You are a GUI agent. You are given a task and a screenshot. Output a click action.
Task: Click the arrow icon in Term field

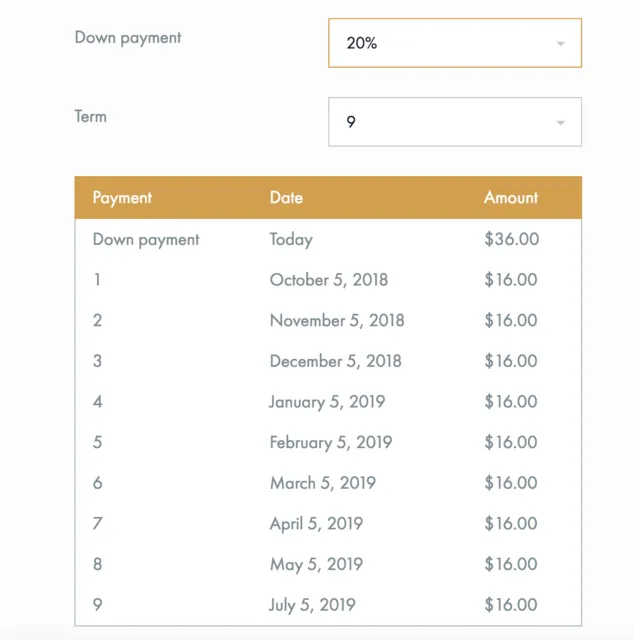[x=561, y=122]
